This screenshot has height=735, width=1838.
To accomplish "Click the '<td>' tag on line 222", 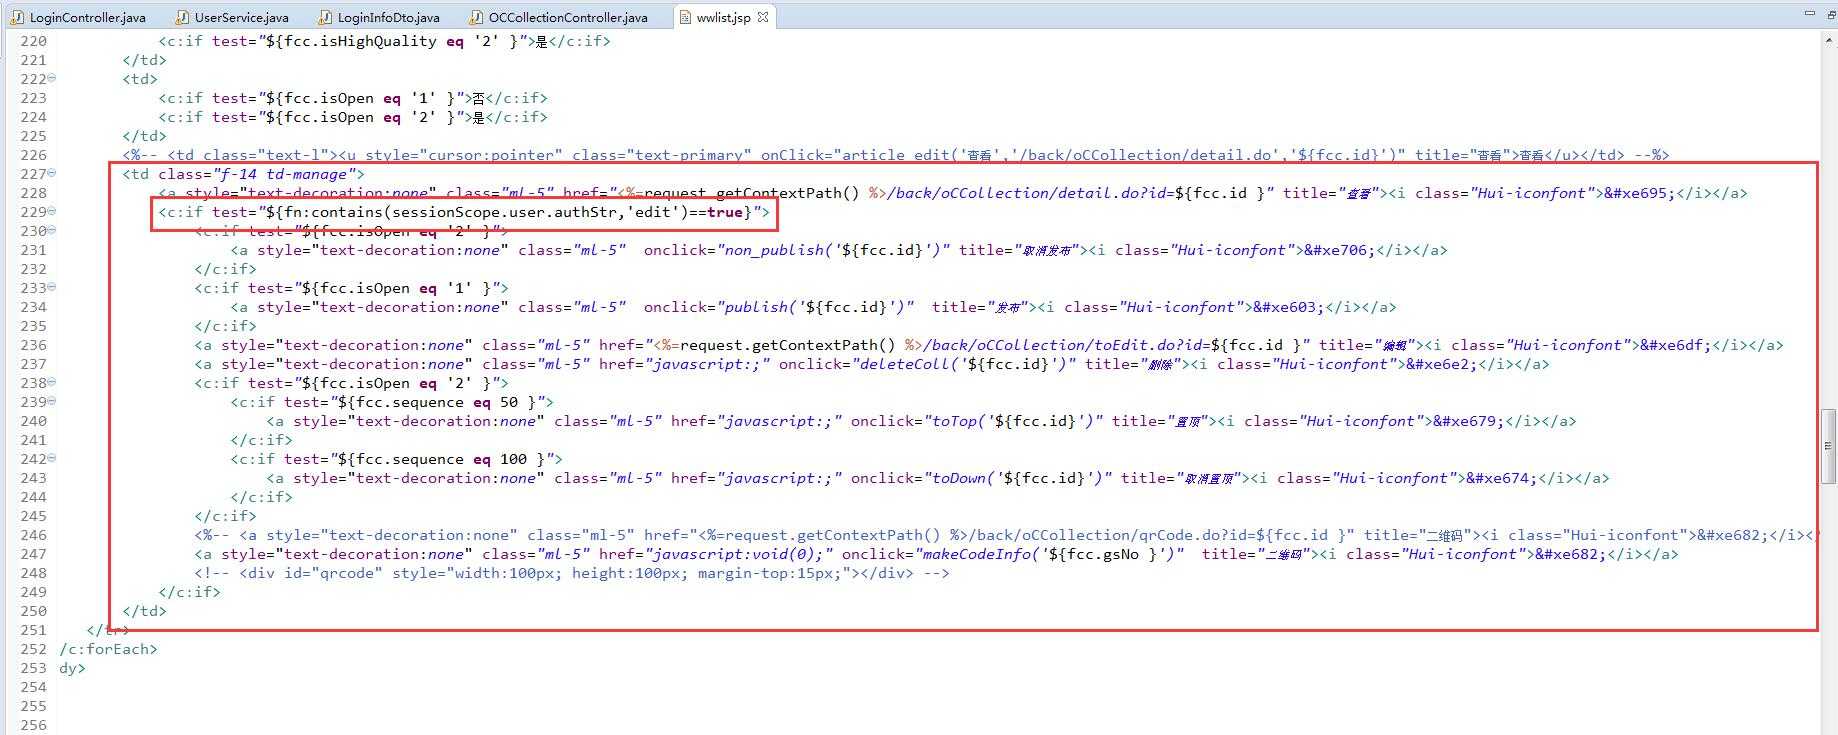I will (x=140, y=79).
